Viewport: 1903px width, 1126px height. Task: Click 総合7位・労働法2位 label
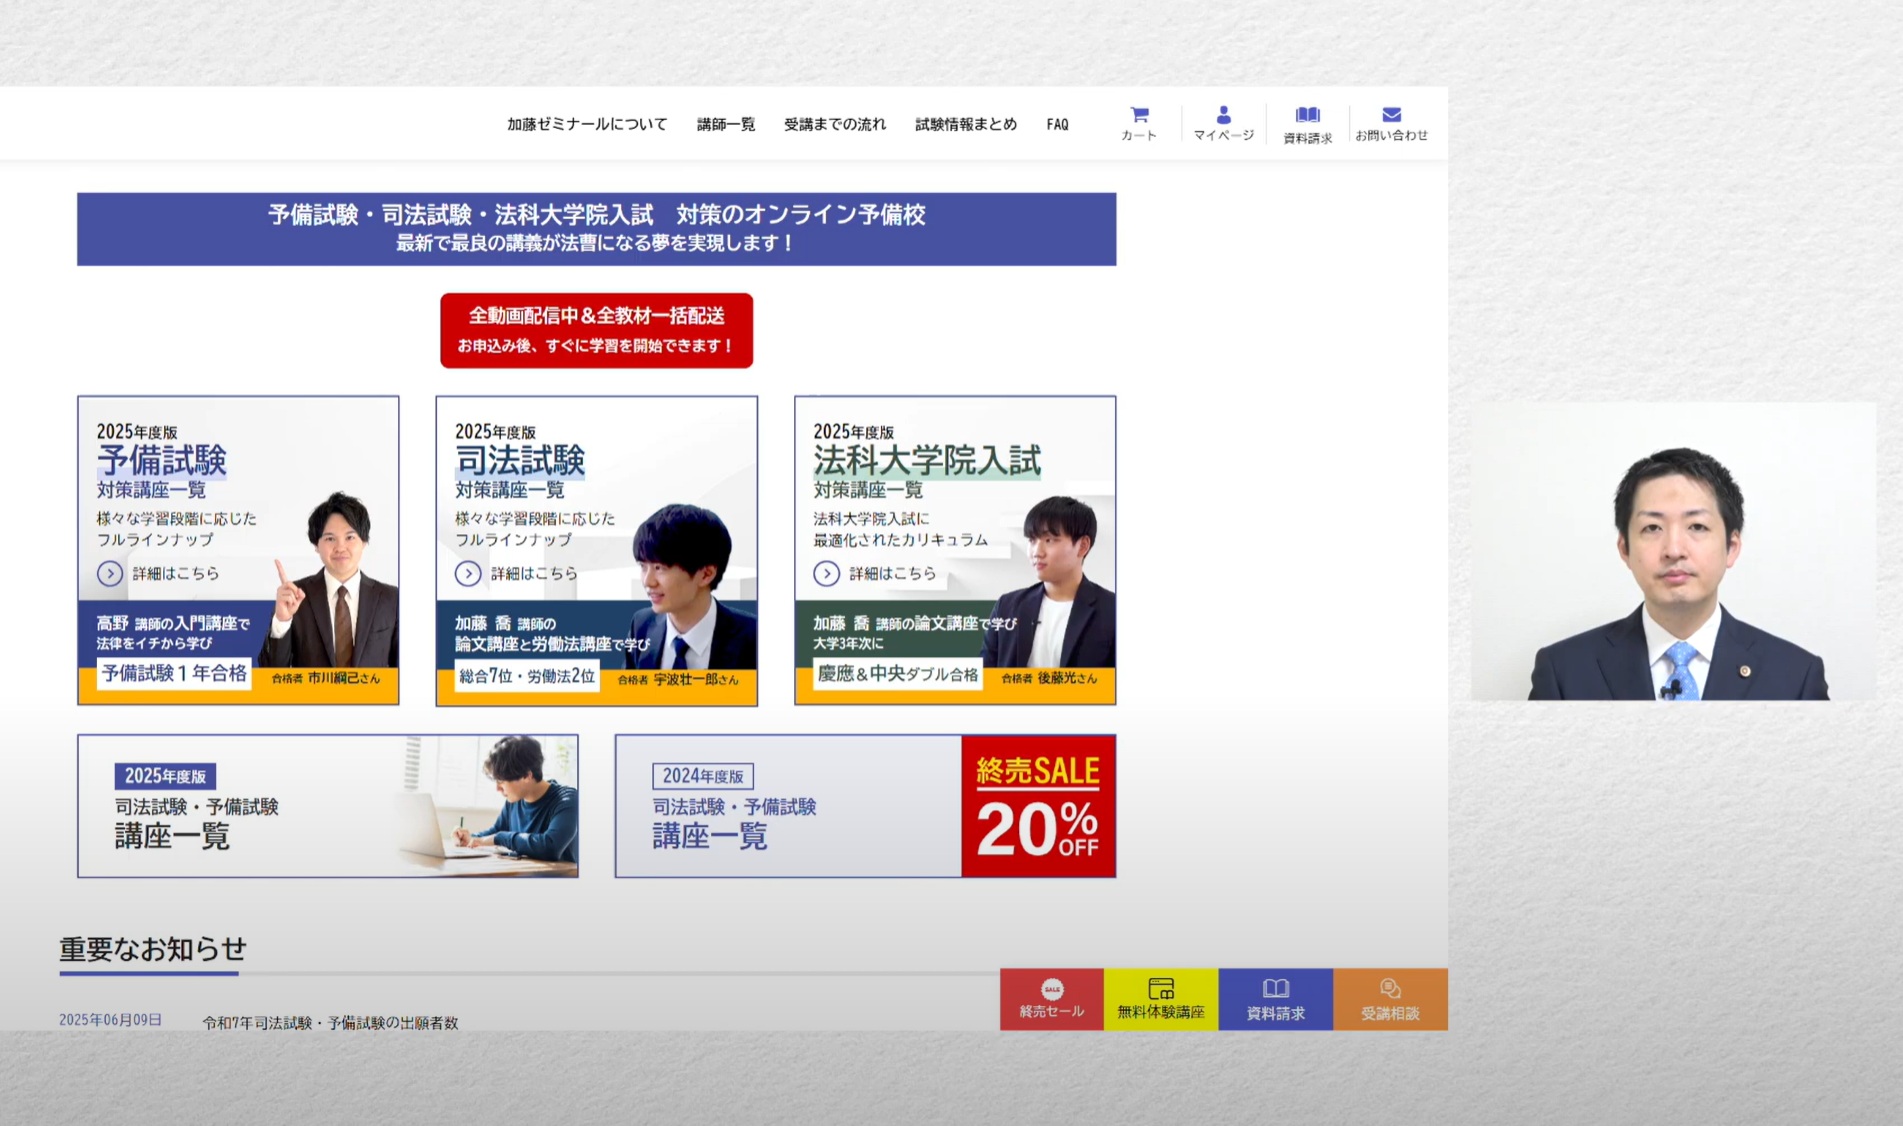[527, 676]
